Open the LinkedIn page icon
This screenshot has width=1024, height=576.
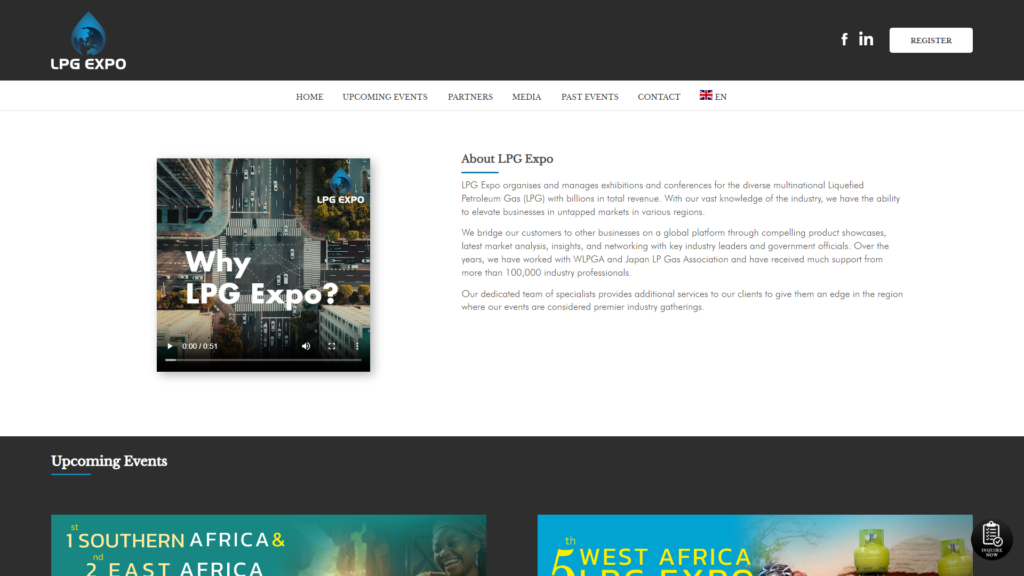point(866,39)
